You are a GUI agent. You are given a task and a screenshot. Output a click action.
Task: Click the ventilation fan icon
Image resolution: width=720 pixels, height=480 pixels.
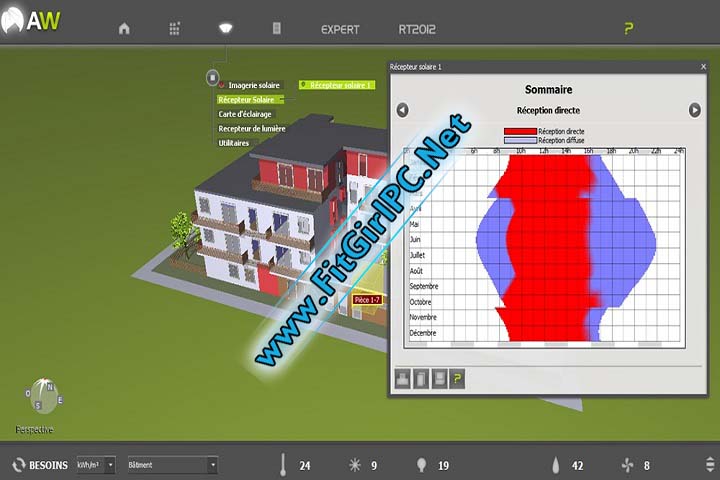626,465
